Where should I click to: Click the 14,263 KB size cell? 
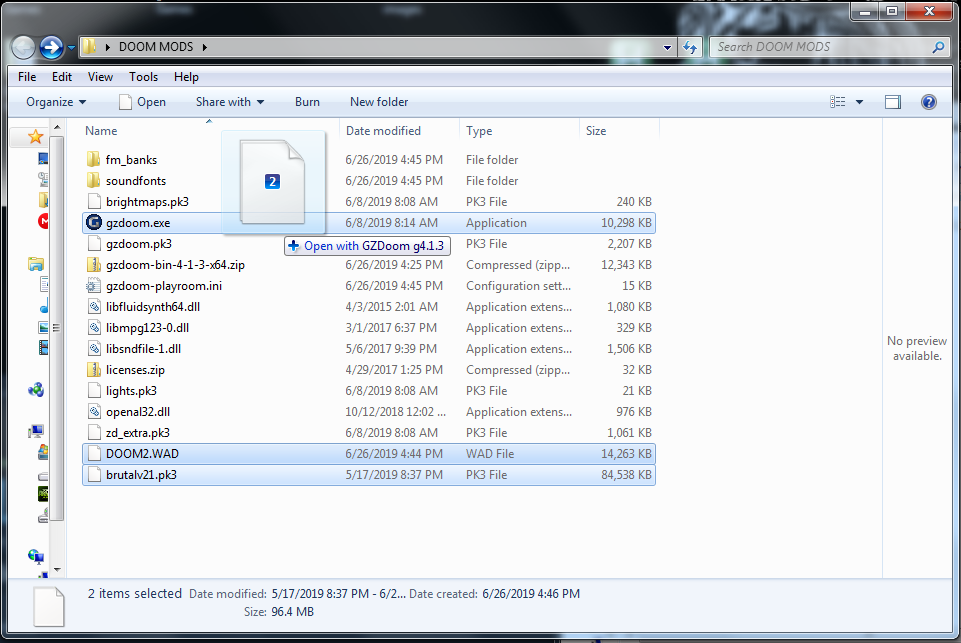[x=626, y=454]
